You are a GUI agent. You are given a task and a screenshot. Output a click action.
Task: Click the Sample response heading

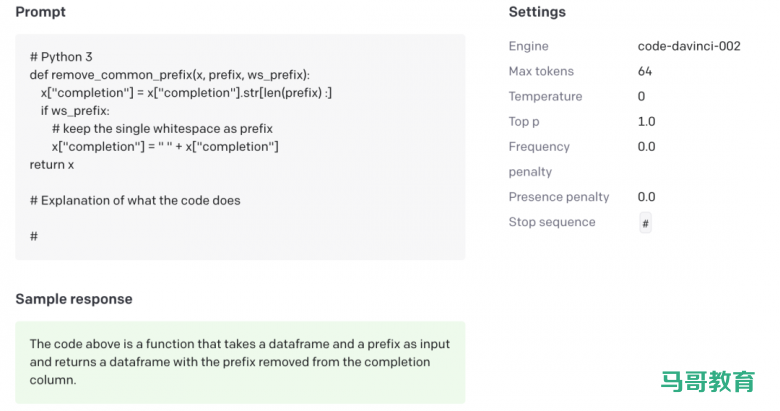point(74,299)
